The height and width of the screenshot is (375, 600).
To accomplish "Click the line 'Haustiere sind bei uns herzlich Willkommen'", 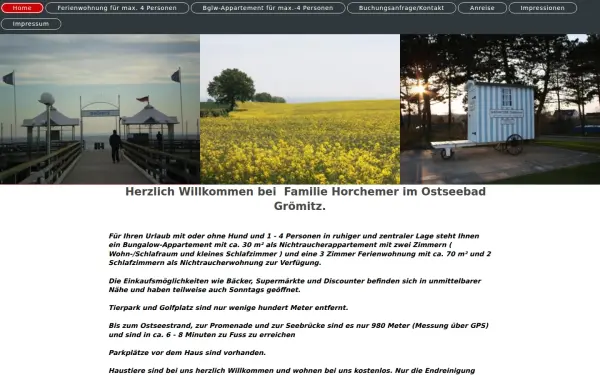I will coord(292,370).
